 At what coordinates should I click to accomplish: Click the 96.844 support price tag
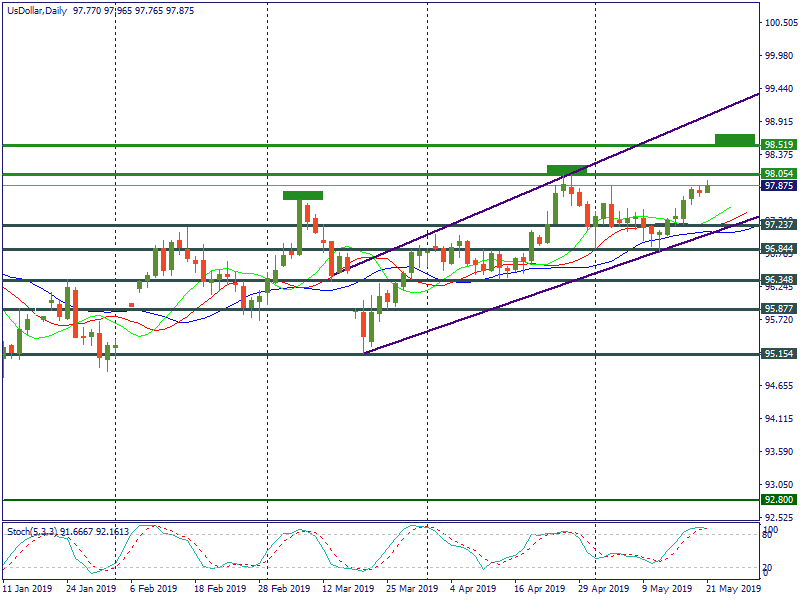coord(778,248)
